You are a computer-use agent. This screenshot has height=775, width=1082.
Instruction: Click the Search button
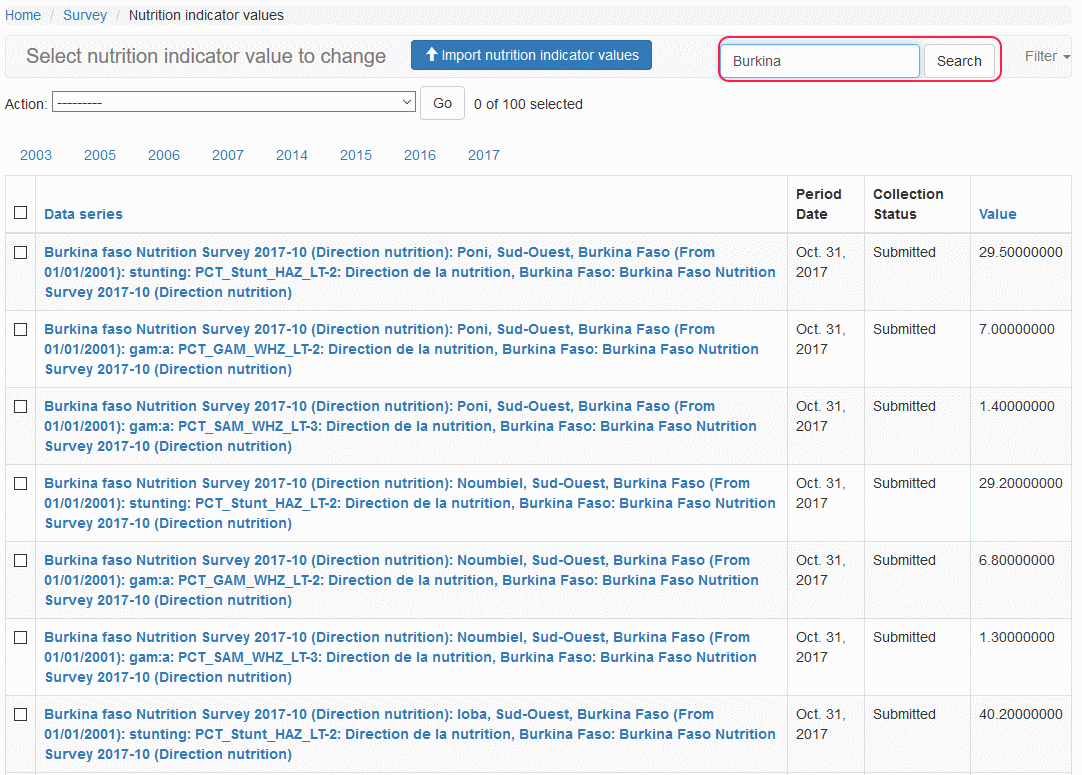[x=958, y=61]
